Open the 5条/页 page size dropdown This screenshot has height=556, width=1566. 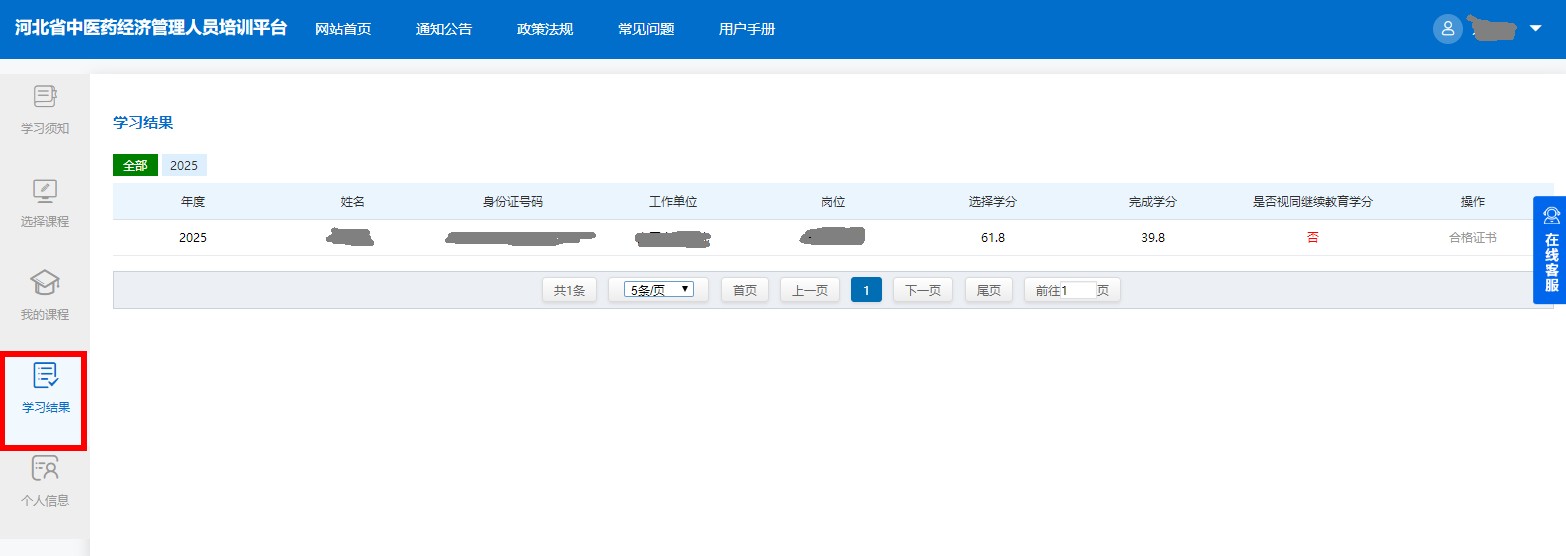658,290
